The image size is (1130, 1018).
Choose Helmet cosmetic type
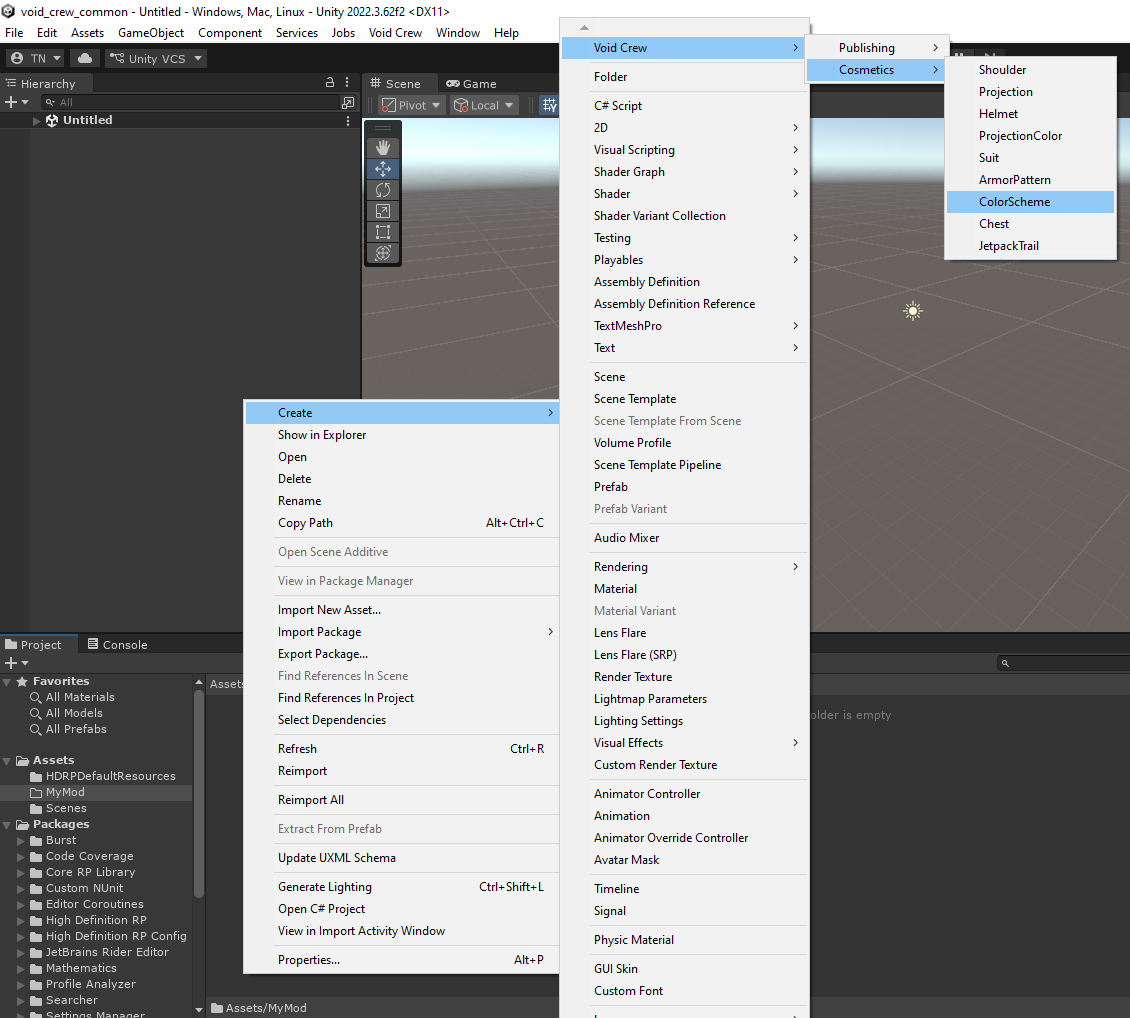click(1030, 114)
